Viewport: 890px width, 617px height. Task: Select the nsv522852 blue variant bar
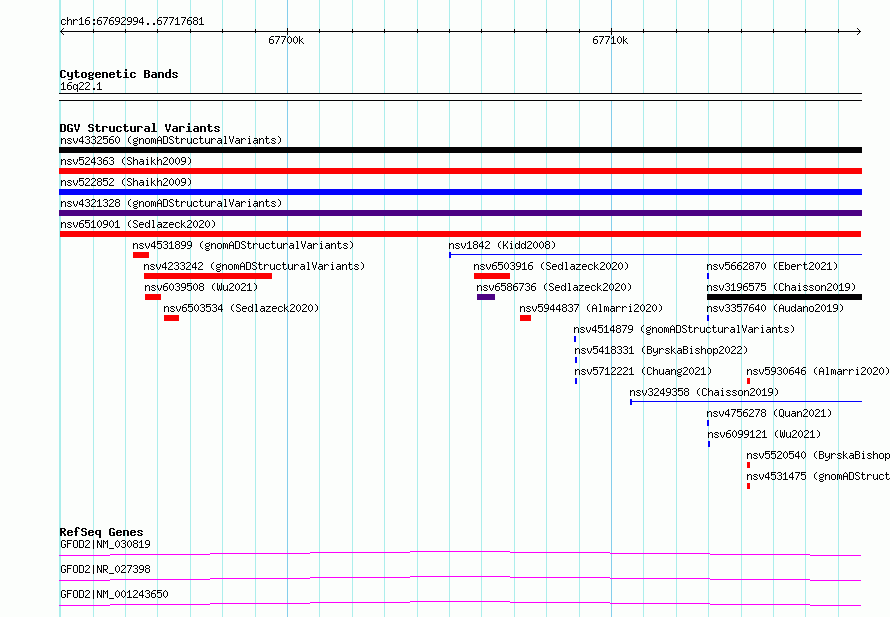point(460,192)
